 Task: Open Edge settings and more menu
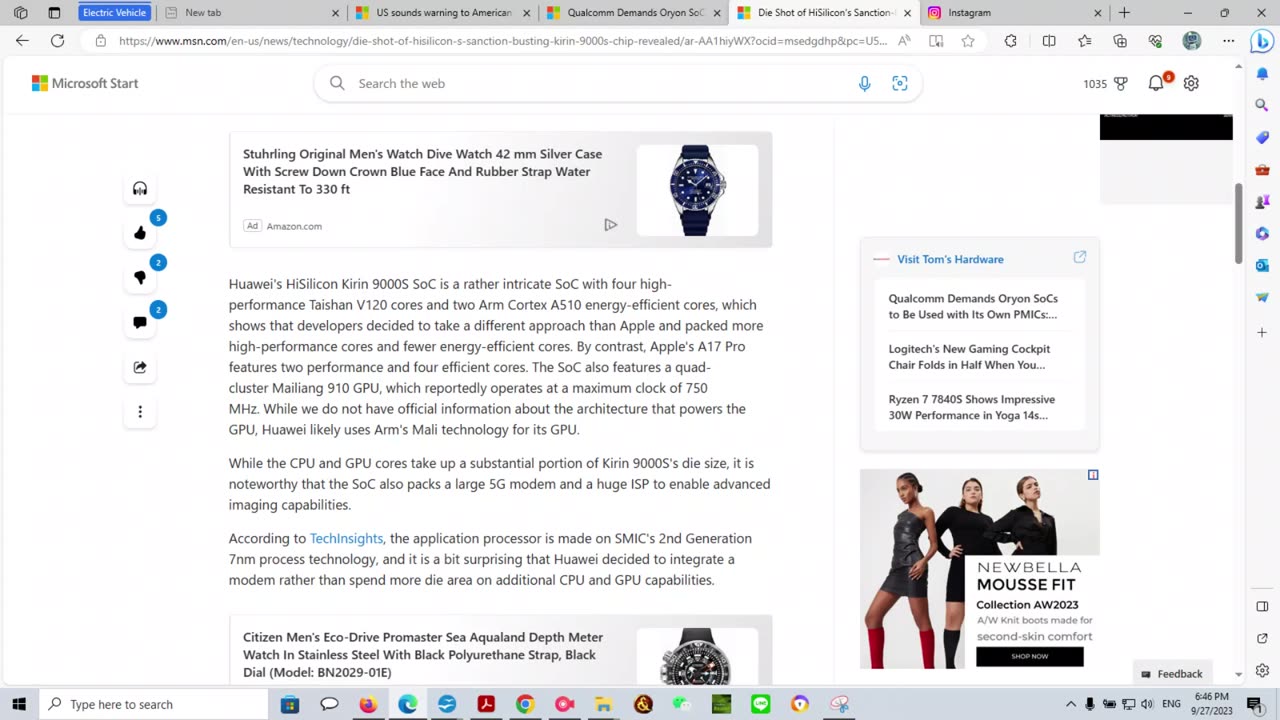1228,41
